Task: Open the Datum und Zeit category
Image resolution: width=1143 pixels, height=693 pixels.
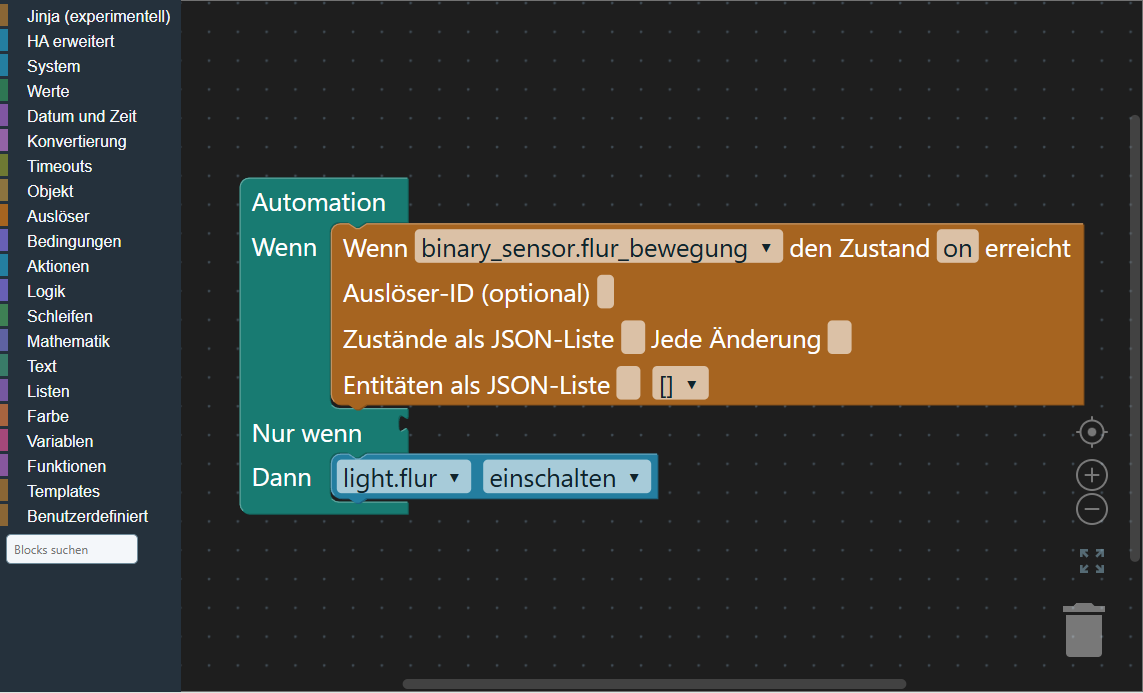Action: point(90,116)
